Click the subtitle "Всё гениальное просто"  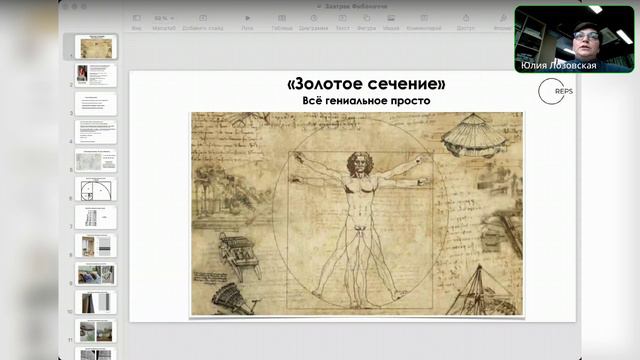366,100
